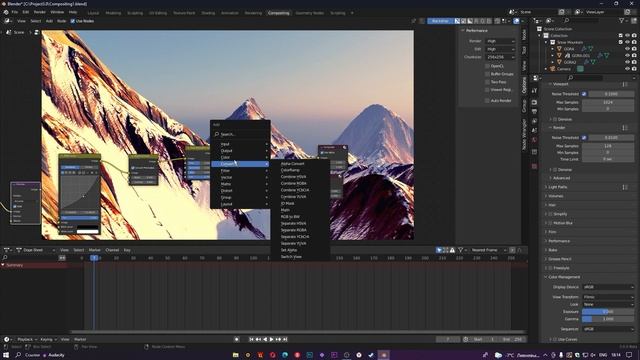Open the Output properties tab icon
This screenshot has width=640, height=360.
pyautogui.click(x=534, y=111)
